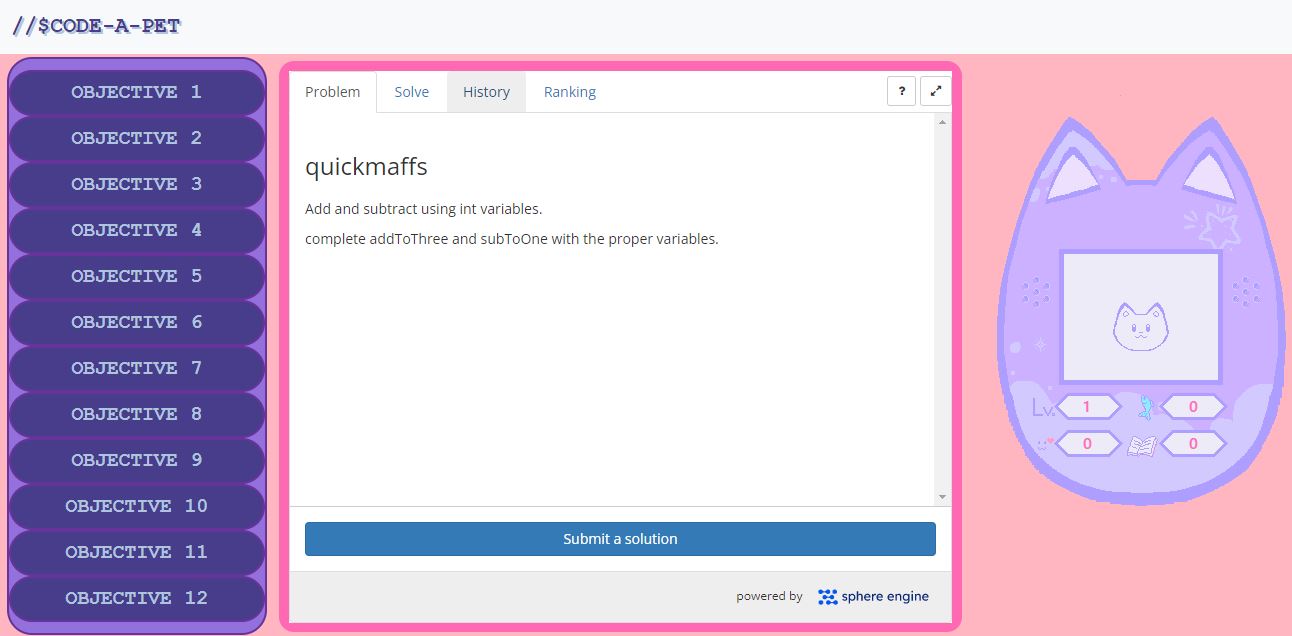The width and height of the screenshot is (1292, 636).
Task: Submit a solution button
Action: pos(620,538)
